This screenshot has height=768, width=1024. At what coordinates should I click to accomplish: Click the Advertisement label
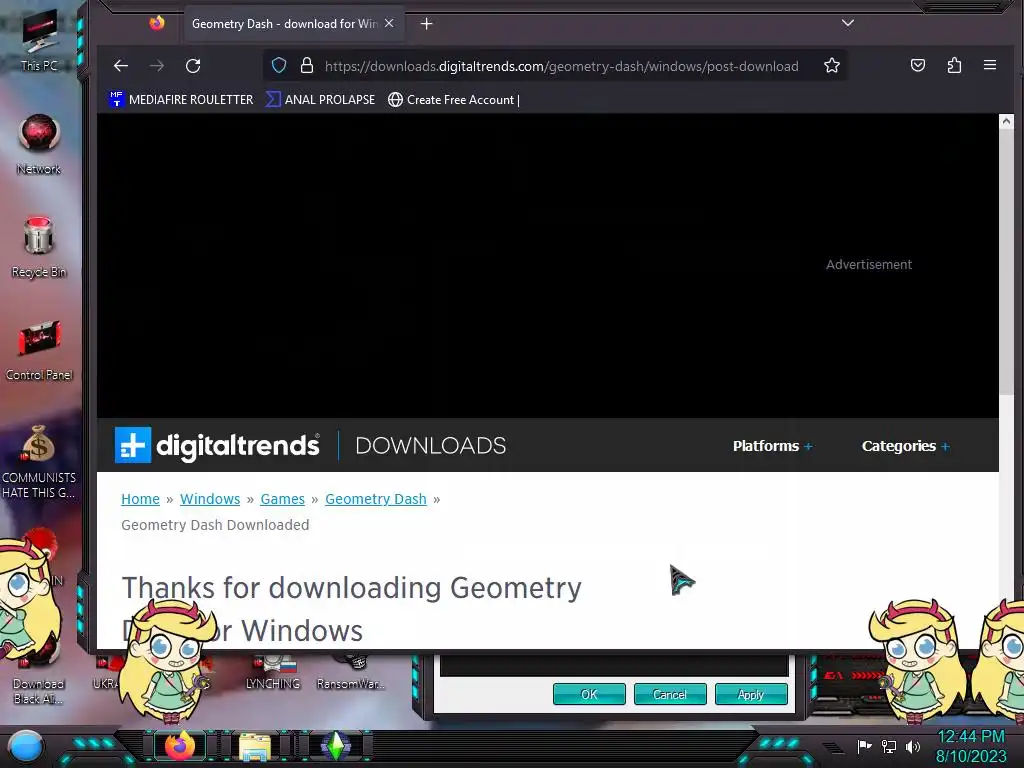pos(869,264)
